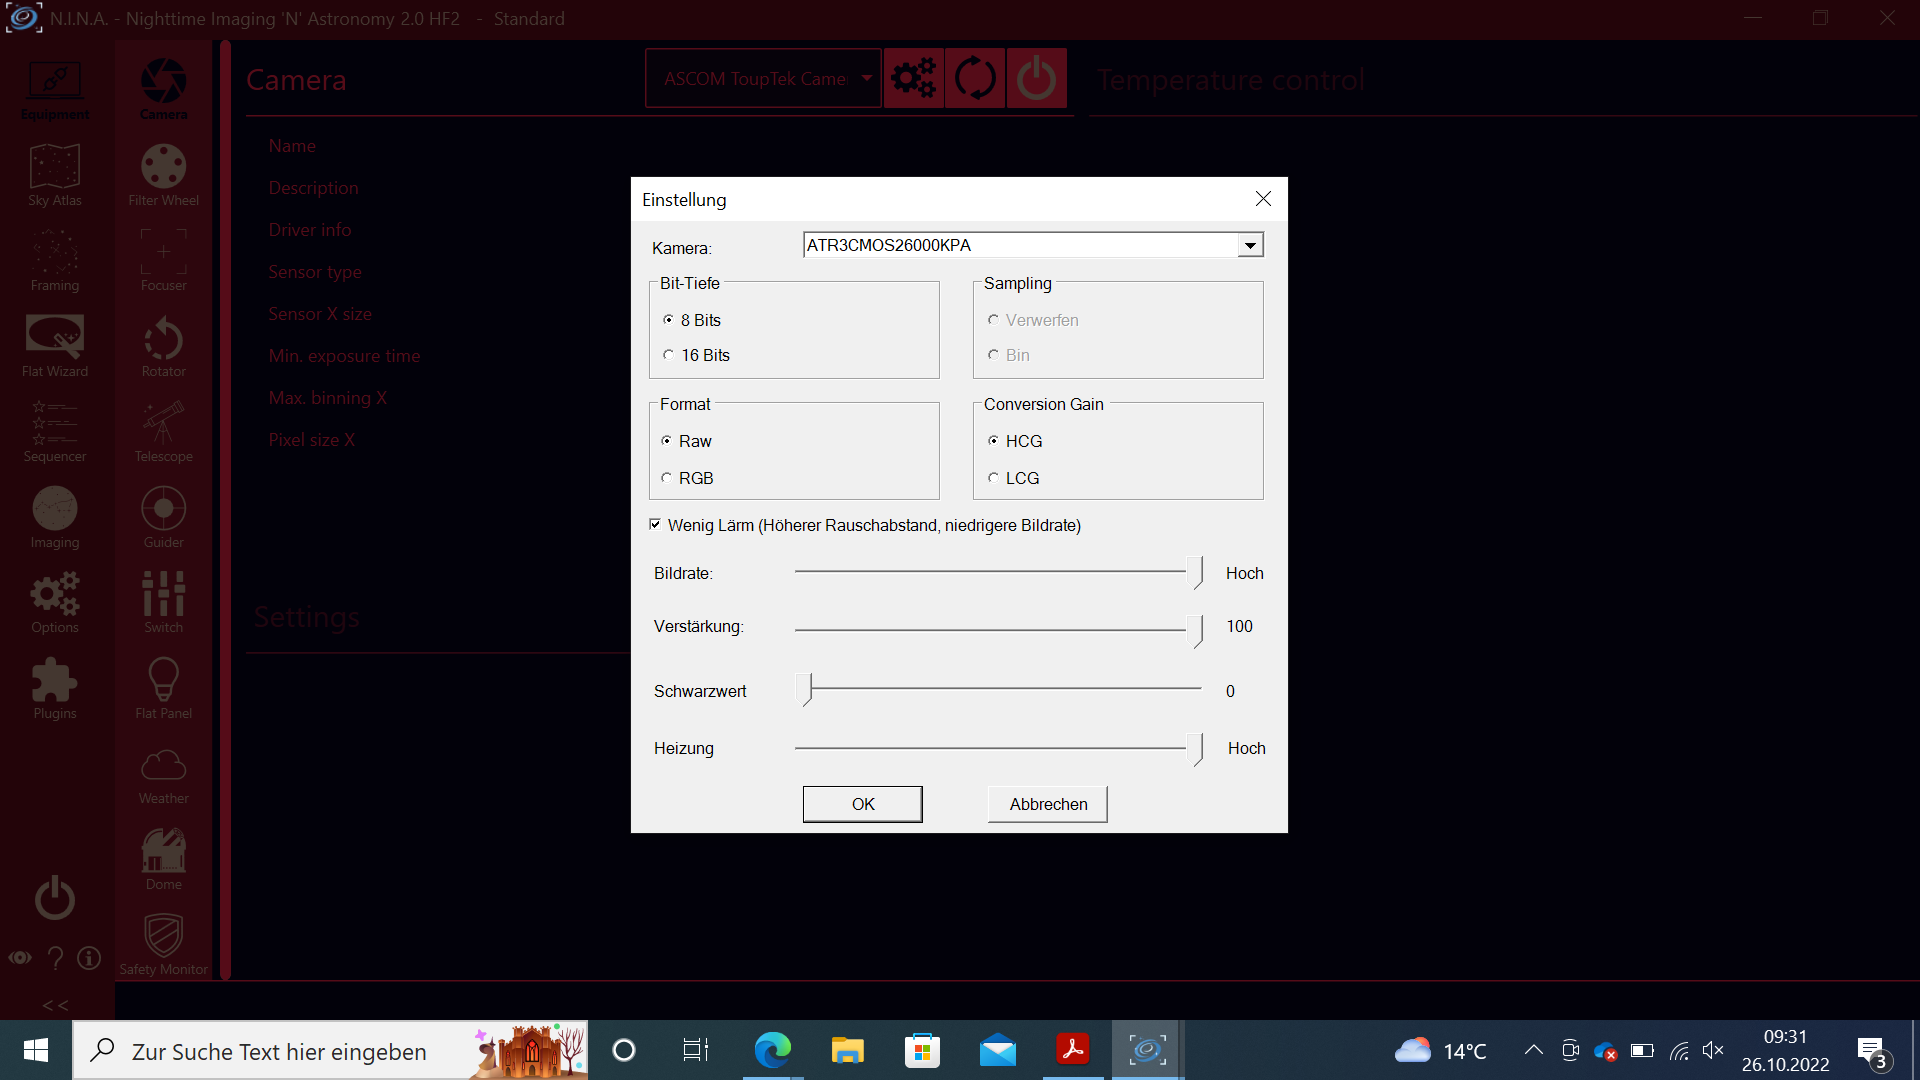Image resolution: width=1920 pixels, height=1080 pixels.
Task: Select Verwerfen sampling option
Action: coord(1033,320)
